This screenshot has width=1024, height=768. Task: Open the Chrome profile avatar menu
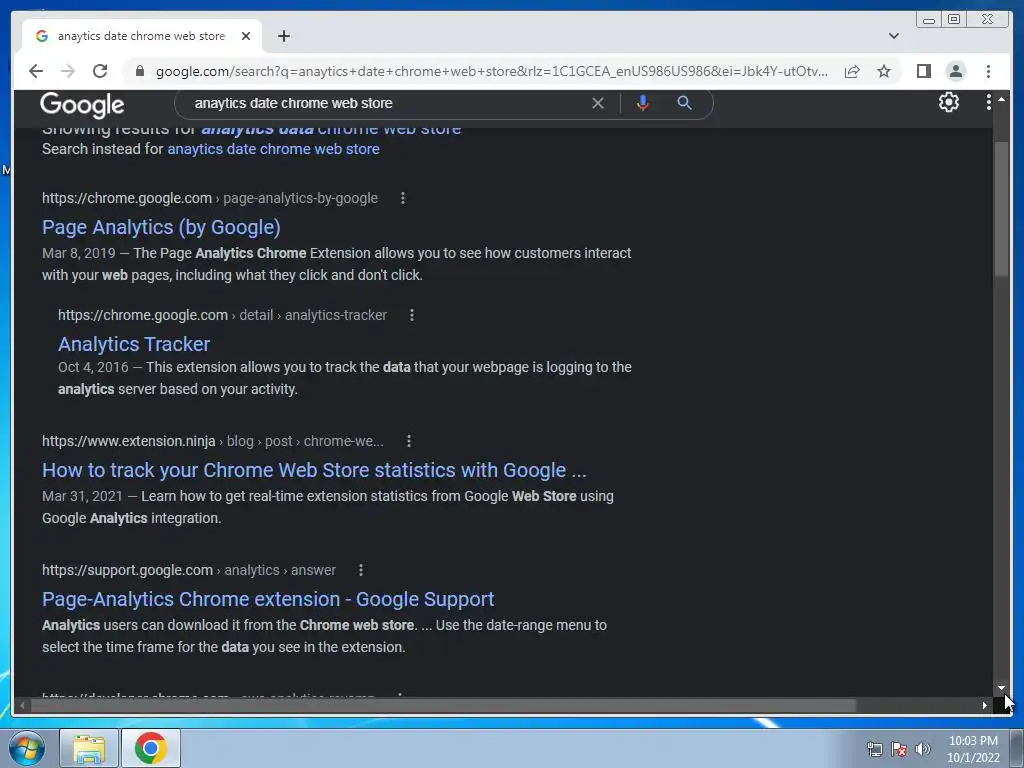tap(955, 71)
